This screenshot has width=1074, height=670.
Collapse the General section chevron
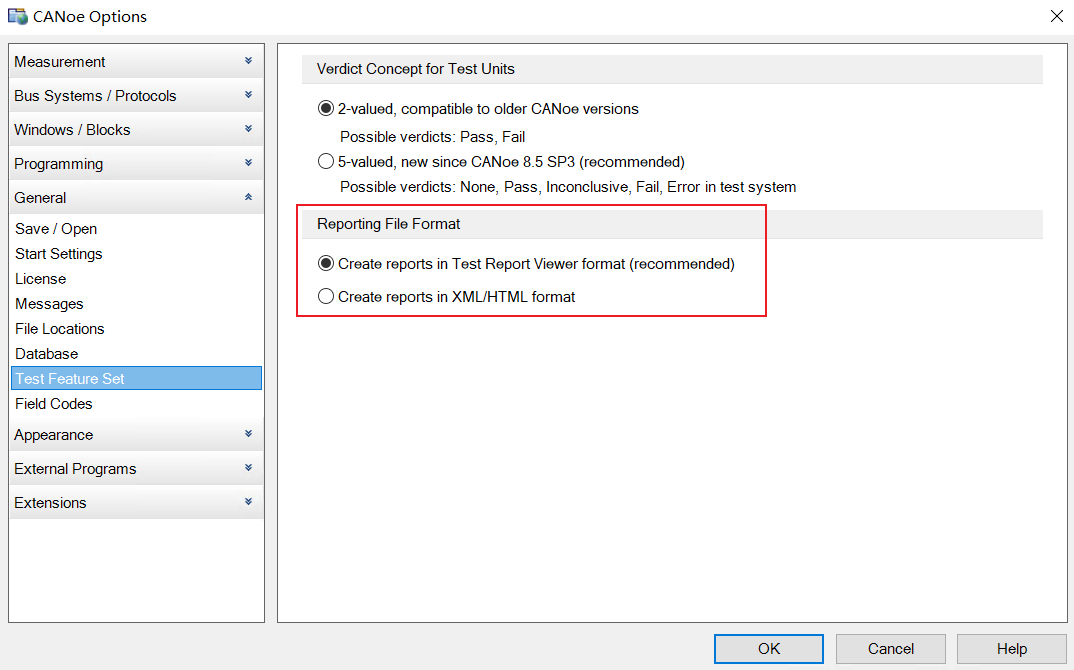(249, 197)
